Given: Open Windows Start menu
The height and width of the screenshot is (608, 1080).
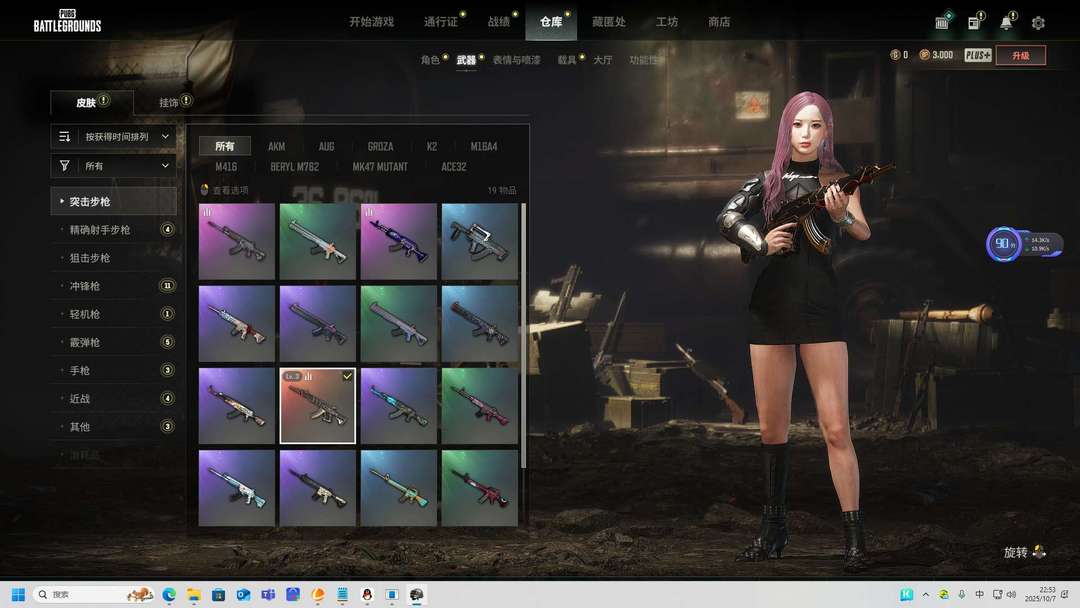Looking at the screenshot, I should [x=18, y=594].
